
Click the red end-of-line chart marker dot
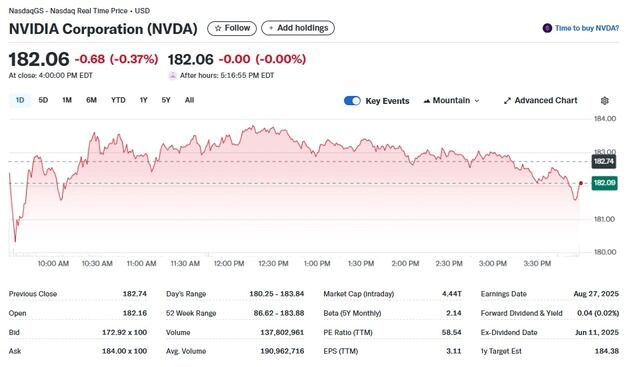pos(581,183)
